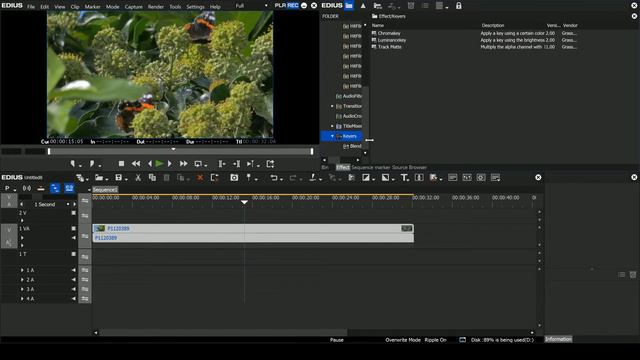Image resolution: width=640 pixels, height=360 pixels.
Task: Click the voice-over microphone icon
Action: click(419, 178)
